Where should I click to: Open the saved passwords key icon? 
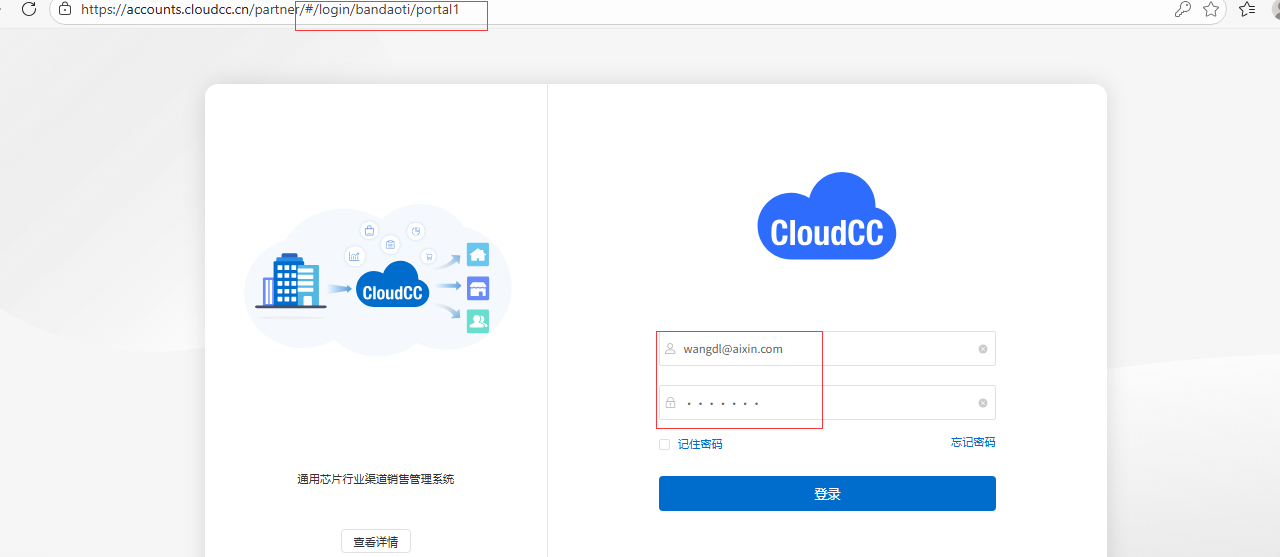[x=1182, y=9]
